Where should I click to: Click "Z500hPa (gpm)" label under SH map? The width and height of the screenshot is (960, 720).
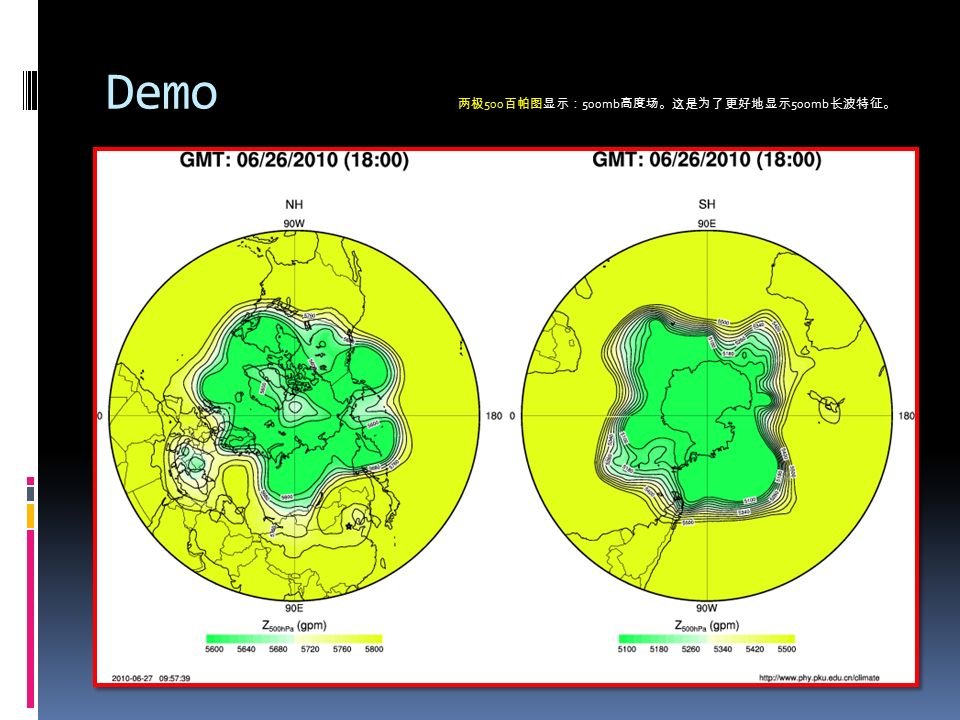point(707,625)
